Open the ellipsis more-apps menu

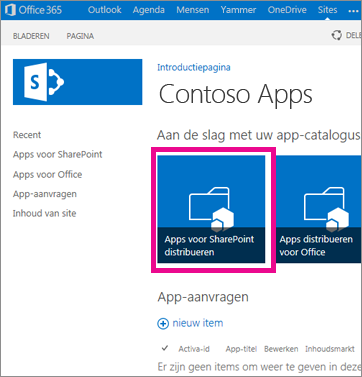coord(353,10)
